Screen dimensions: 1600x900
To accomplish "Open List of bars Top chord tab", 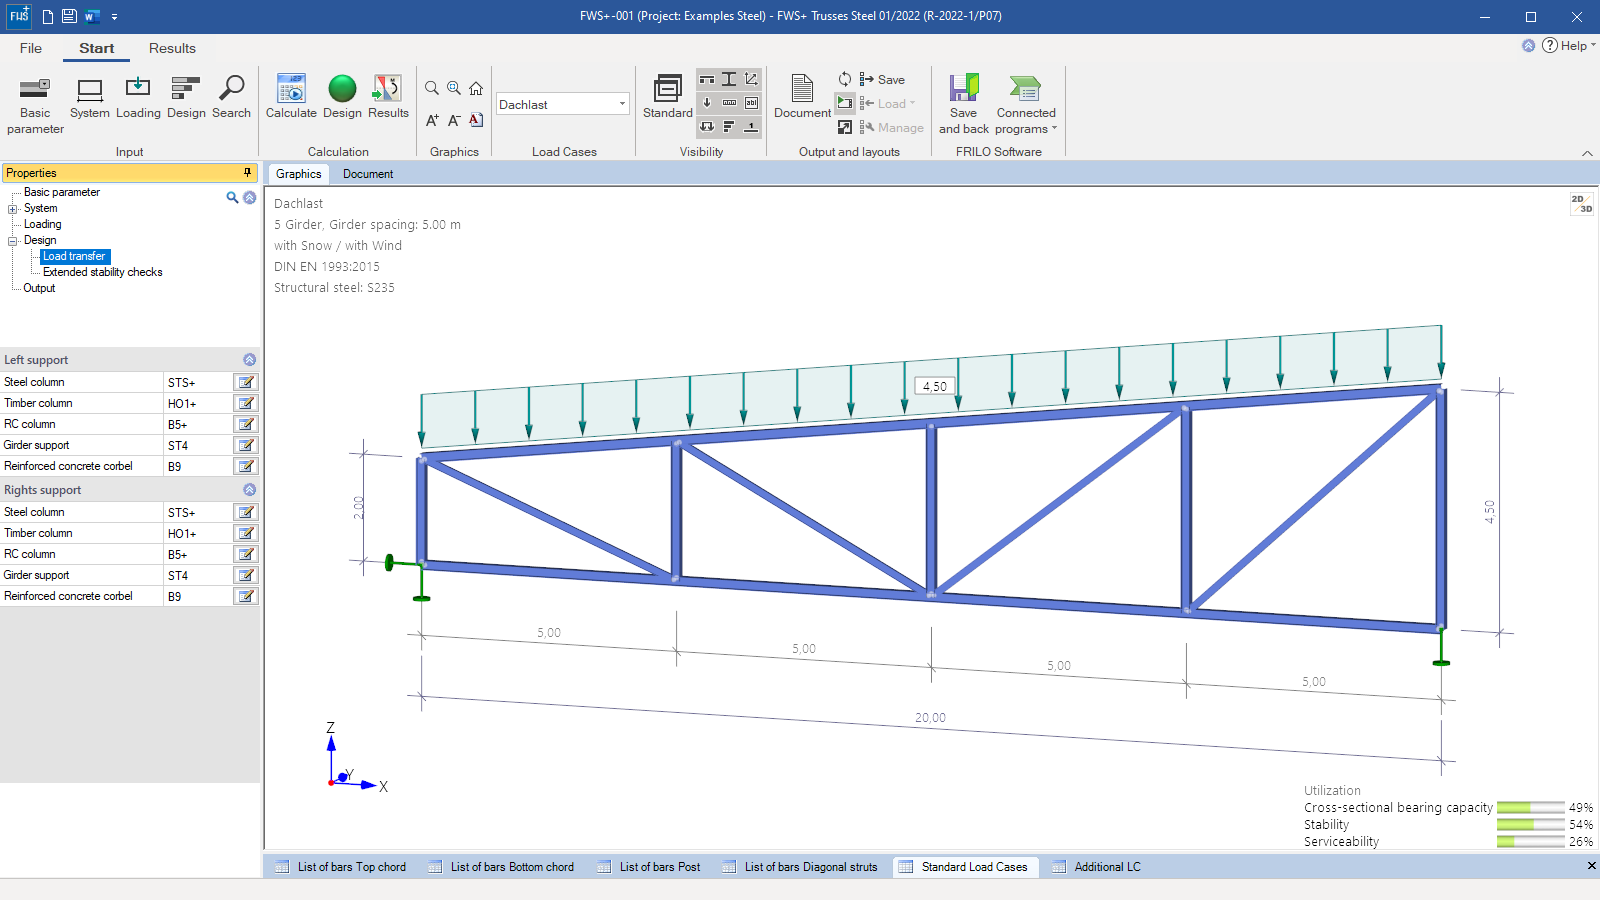I will click(x=341, y=867).
